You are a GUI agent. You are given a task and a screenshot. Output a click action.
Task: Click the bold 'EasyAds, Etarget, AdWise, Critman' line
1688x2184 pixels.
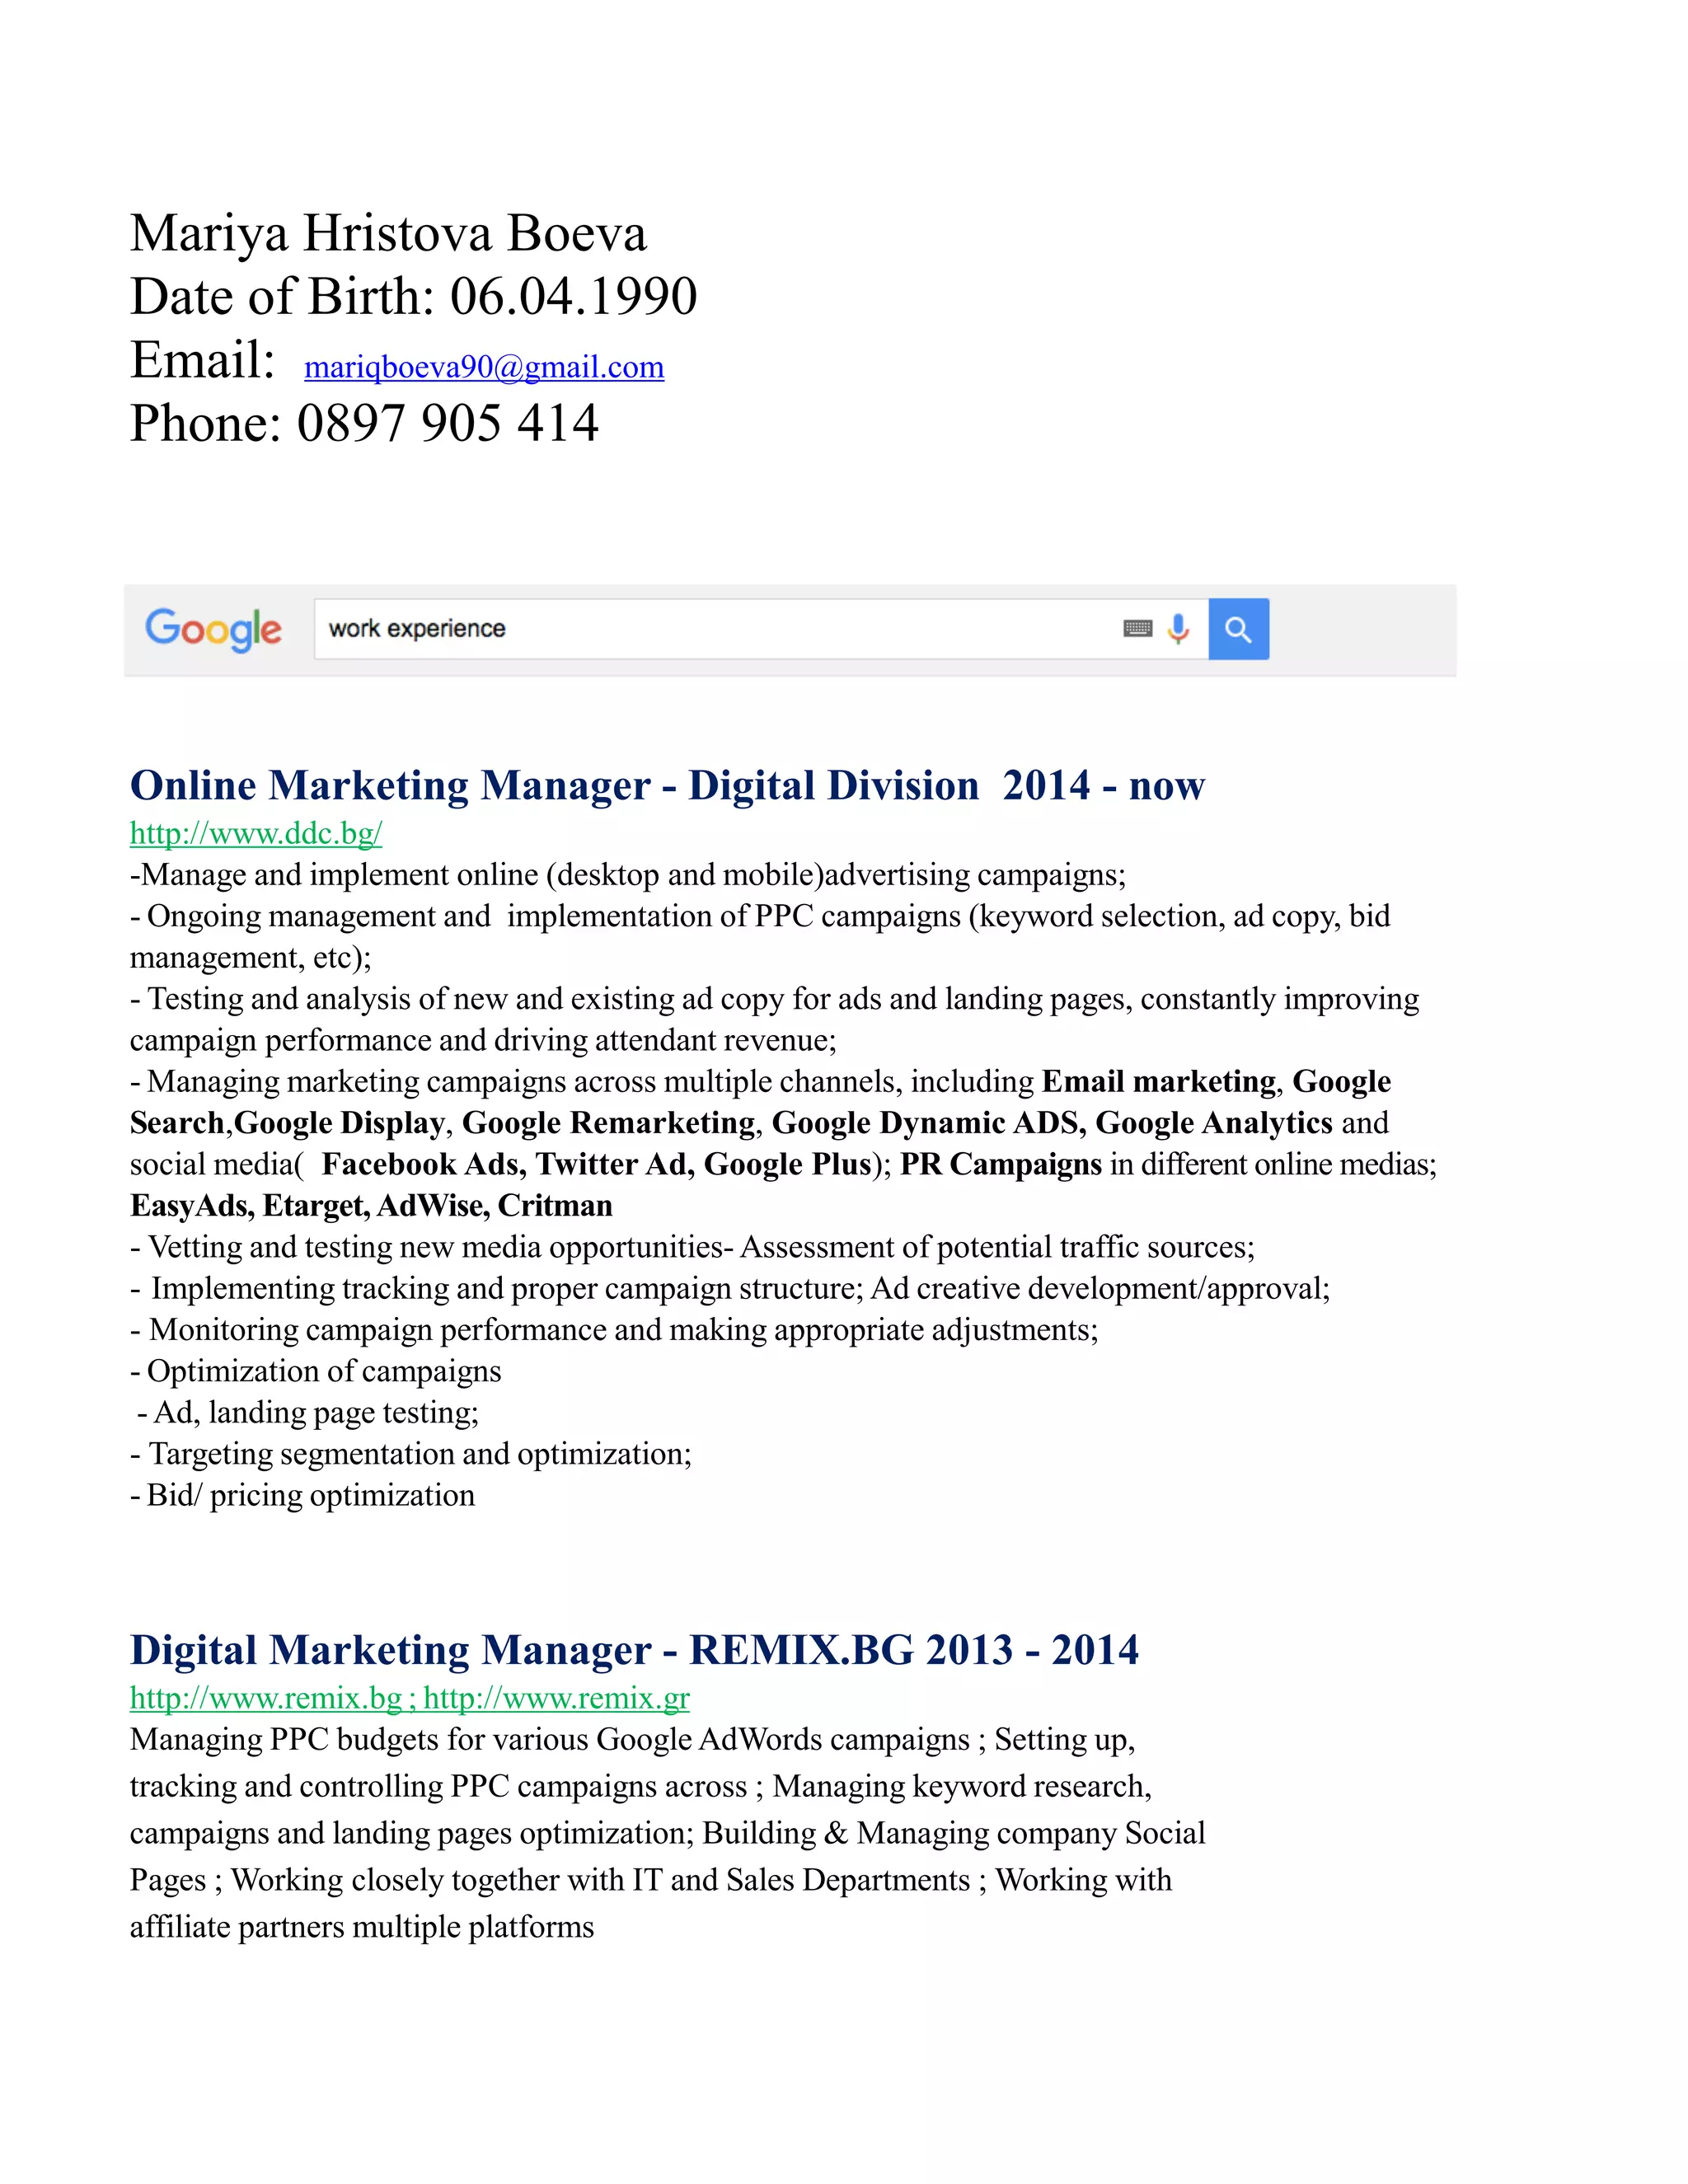pyautogui.click(x=371, y=1205)
